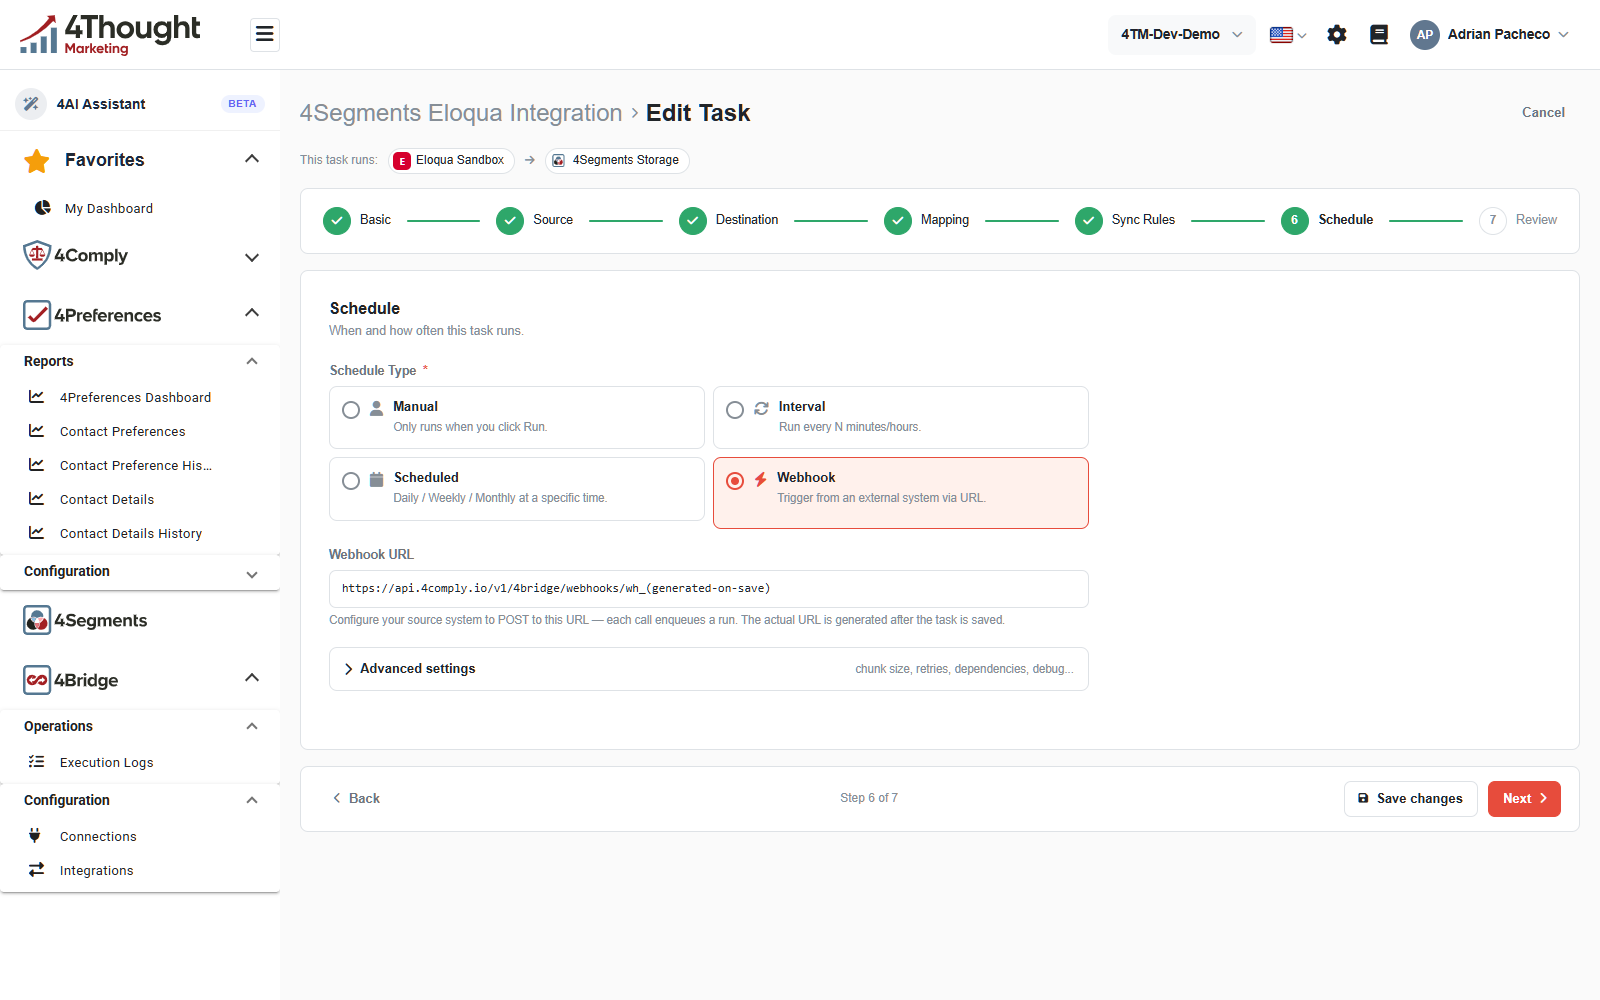
Task: Open Contact Preference His… report
Action: point(136,465)
